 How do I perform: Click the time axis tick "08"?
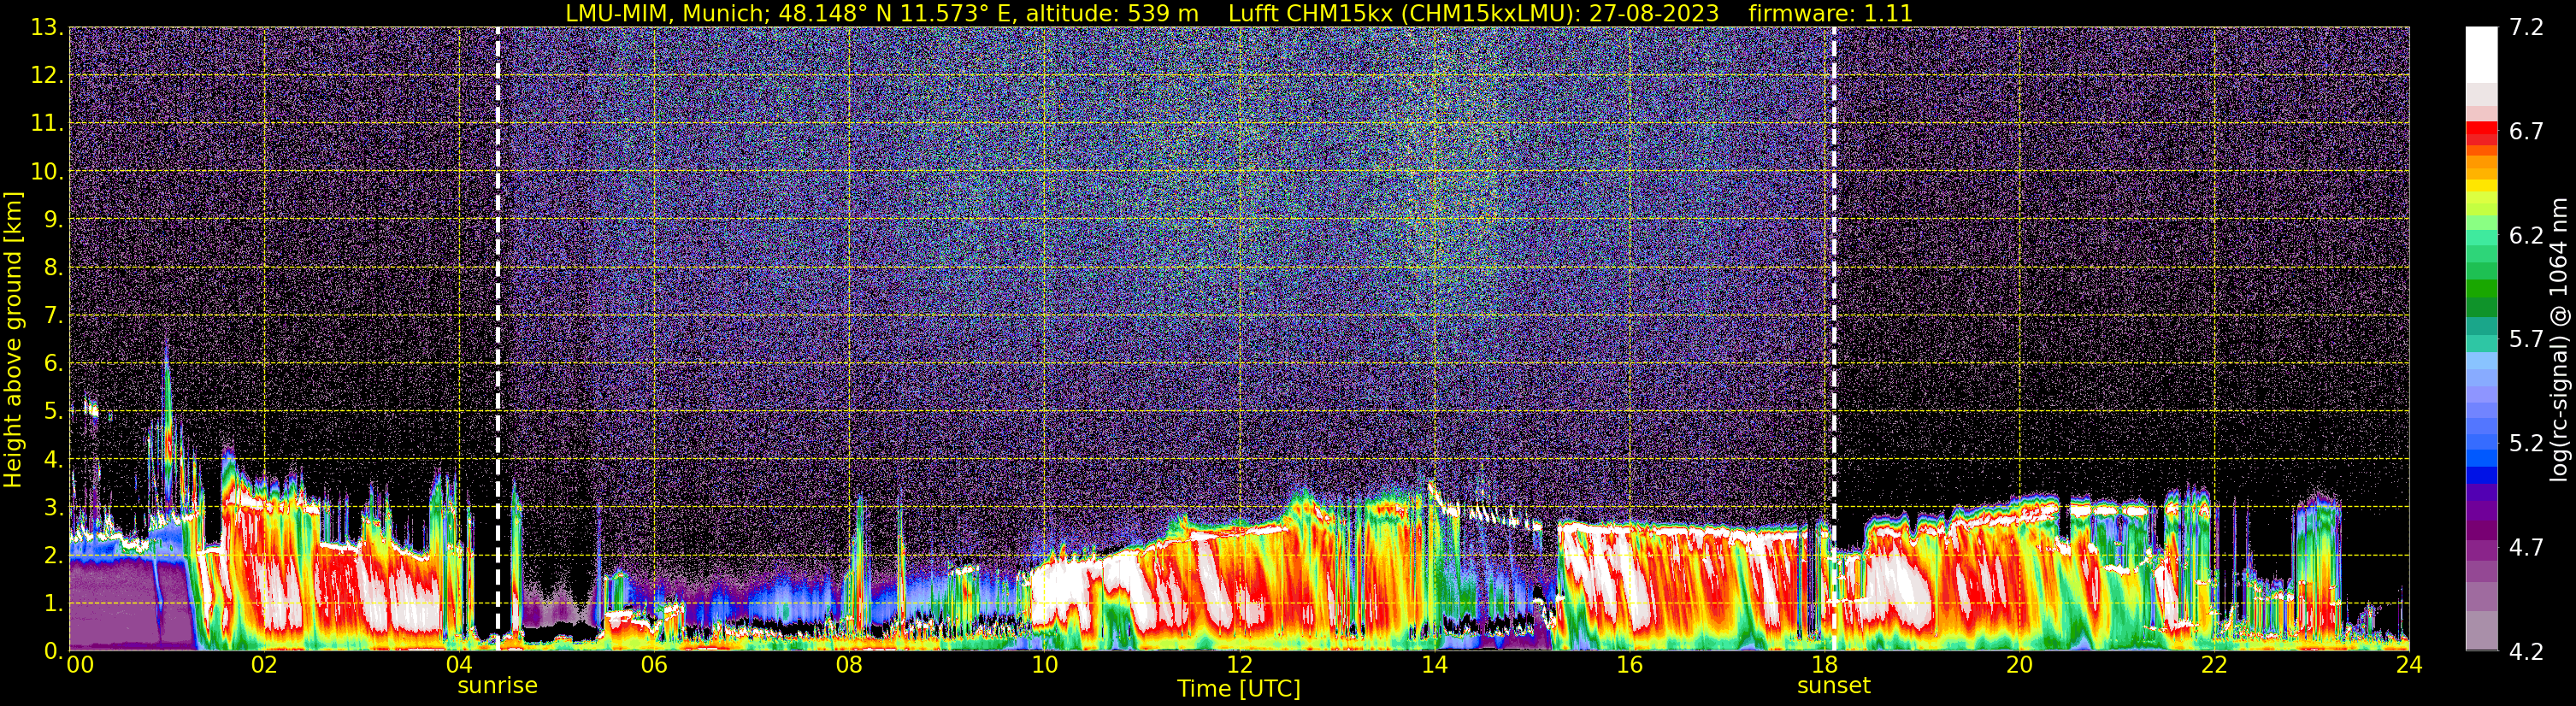point(849,666)
